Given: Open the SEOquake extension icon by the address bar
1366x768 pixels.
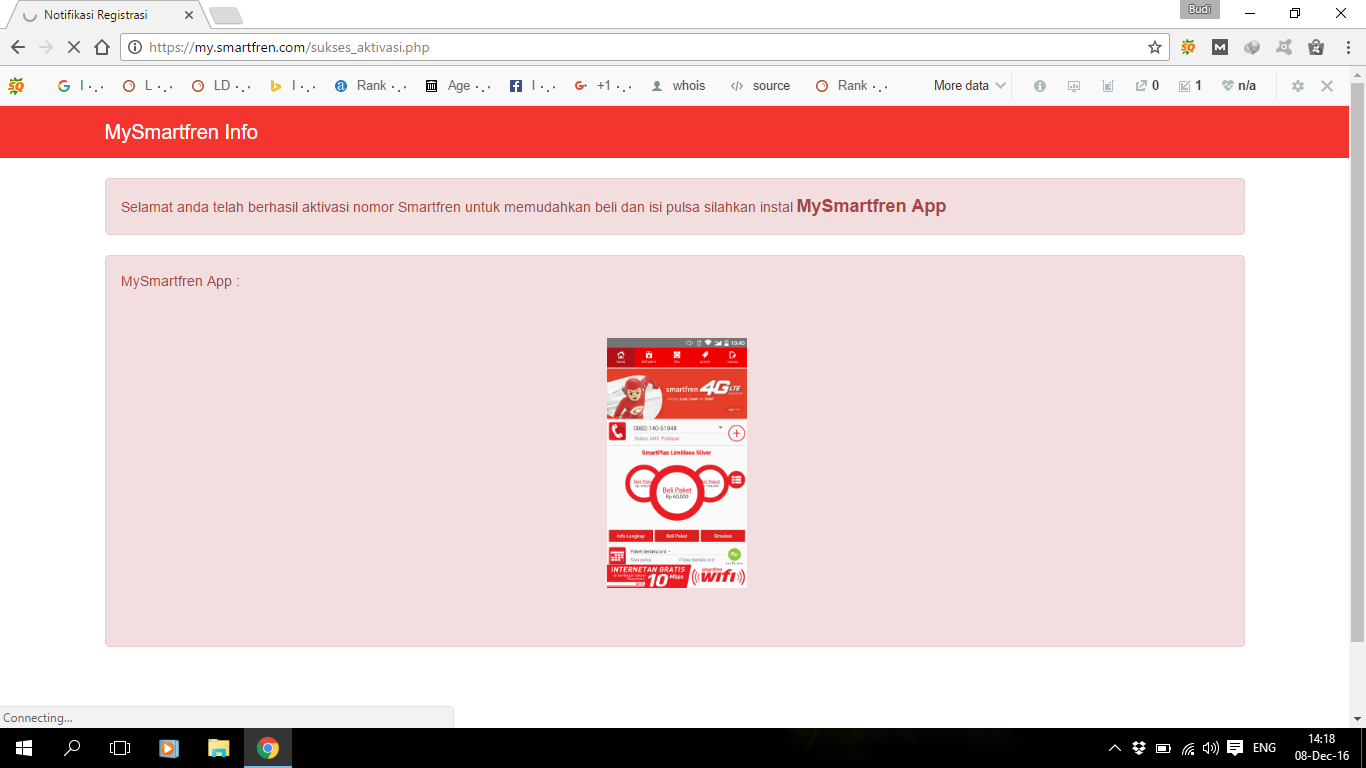Looking at the screenshot, I should pos(1188,47).
